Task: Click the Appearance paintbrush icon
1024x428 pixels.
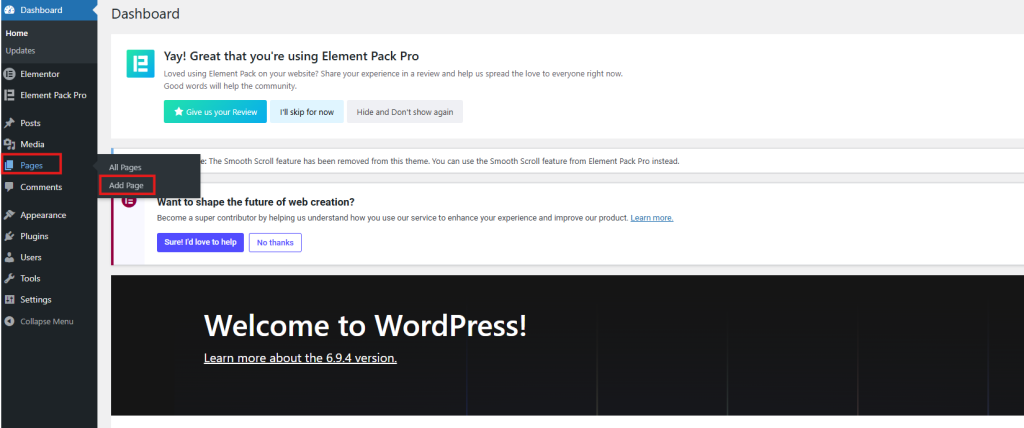Action: tap(9, 215)
